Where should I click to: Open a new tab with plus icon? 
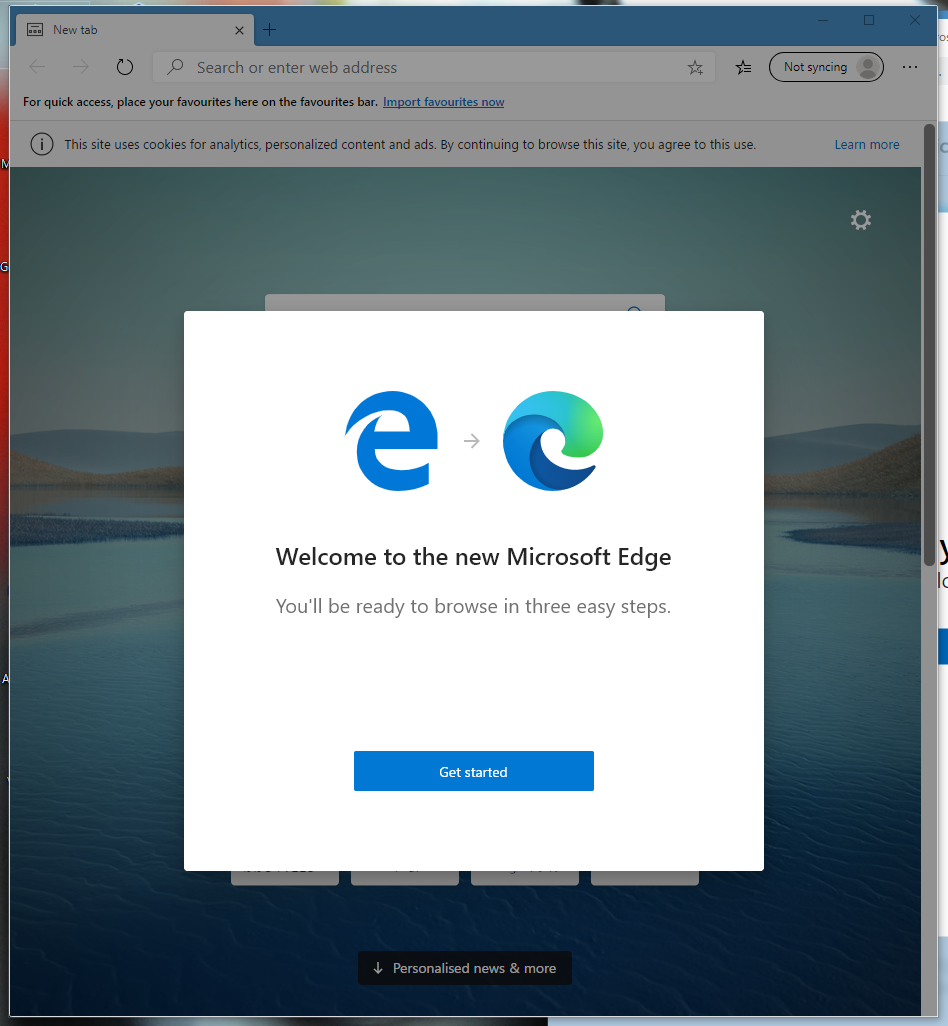point(269,29)
